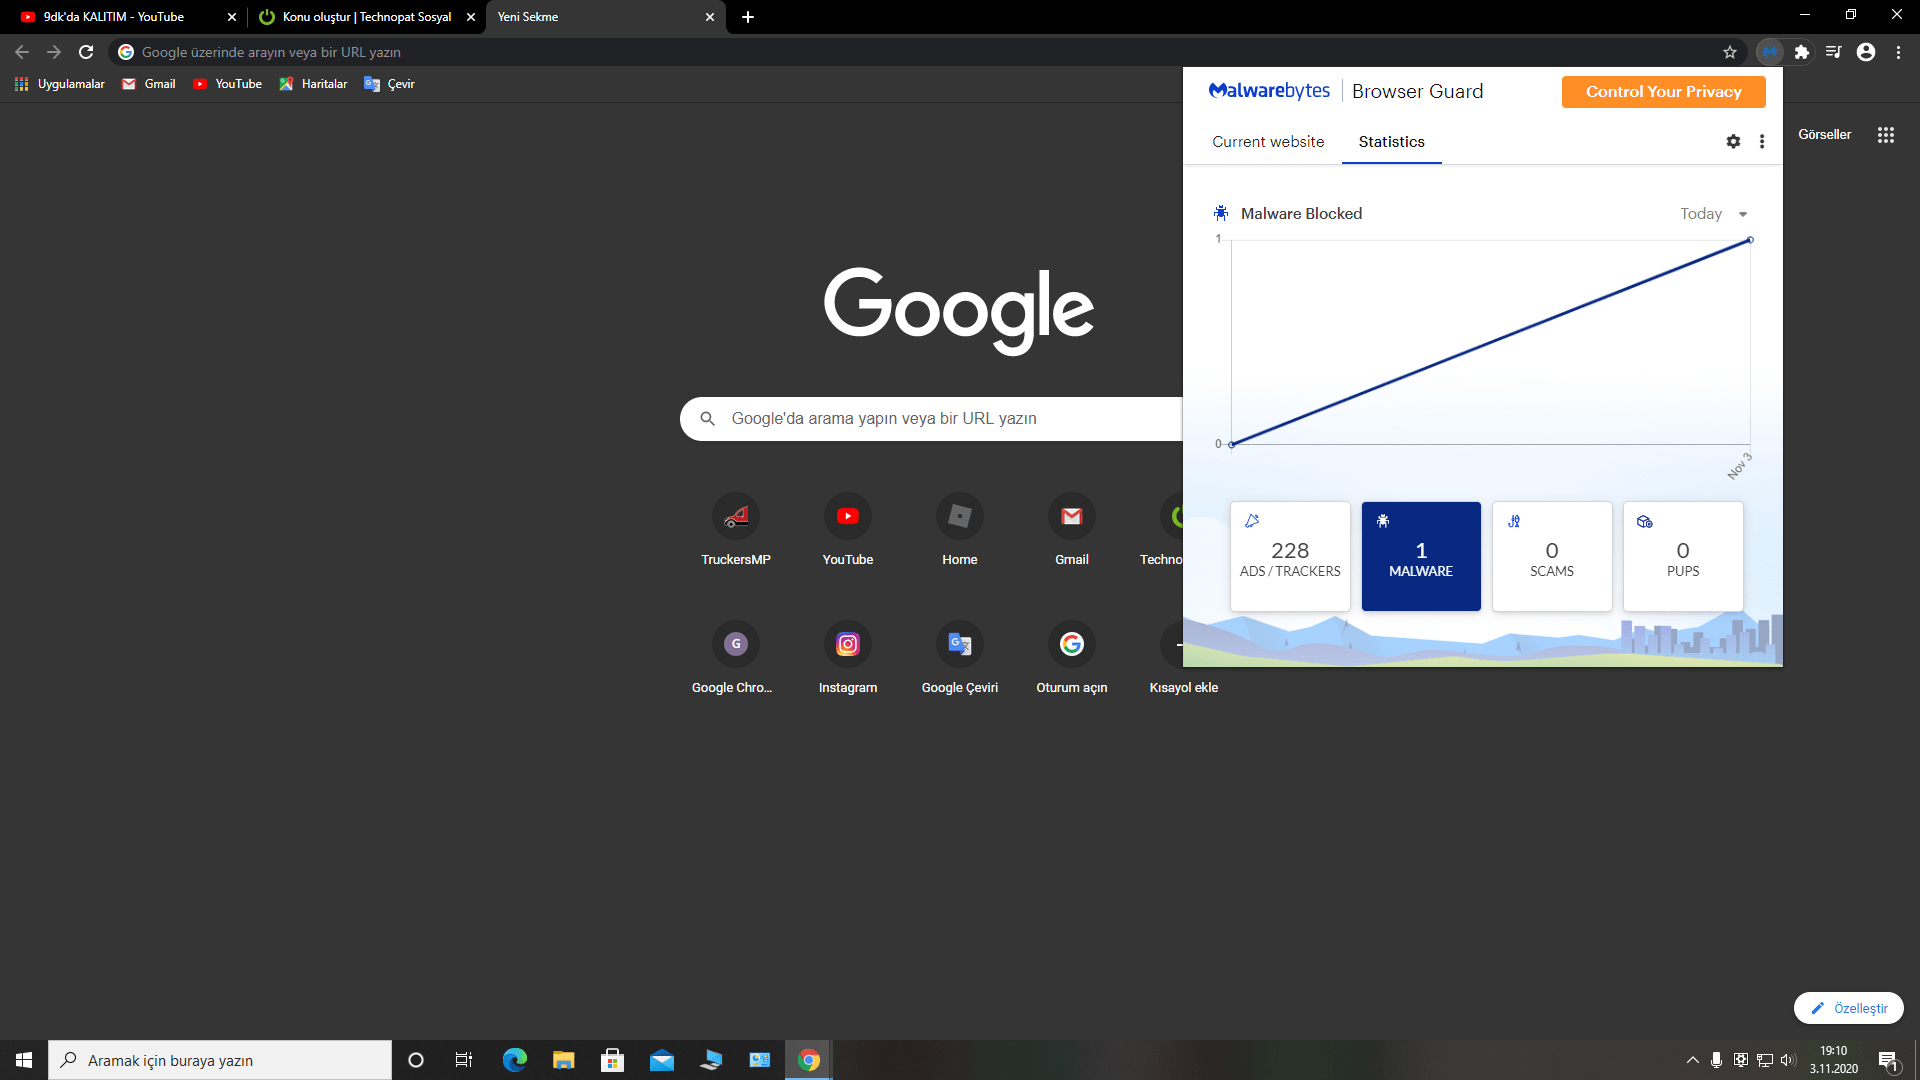Viewport: 1920px width, 1080px height.
Task: Click the top data point on malware graph
Action: point(1750,240)
